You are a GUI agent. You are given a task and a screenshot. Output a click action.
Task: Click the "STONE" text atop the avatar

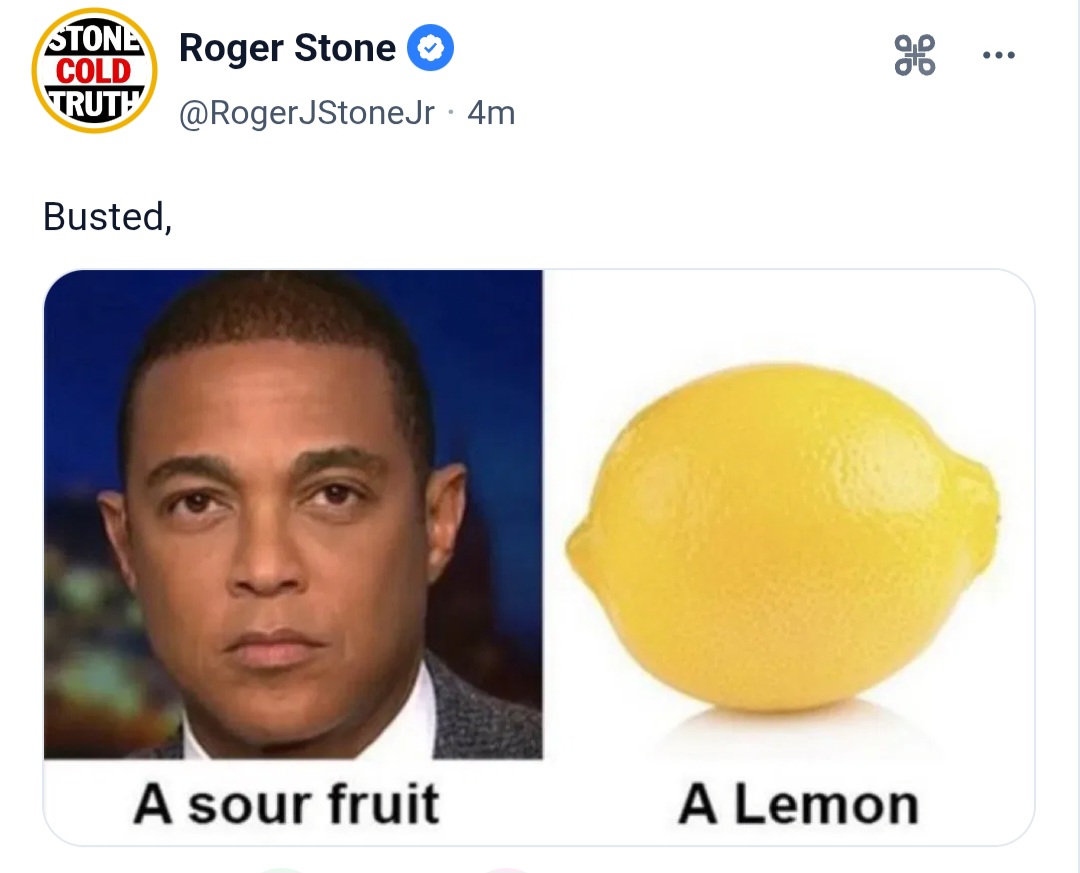94,40
